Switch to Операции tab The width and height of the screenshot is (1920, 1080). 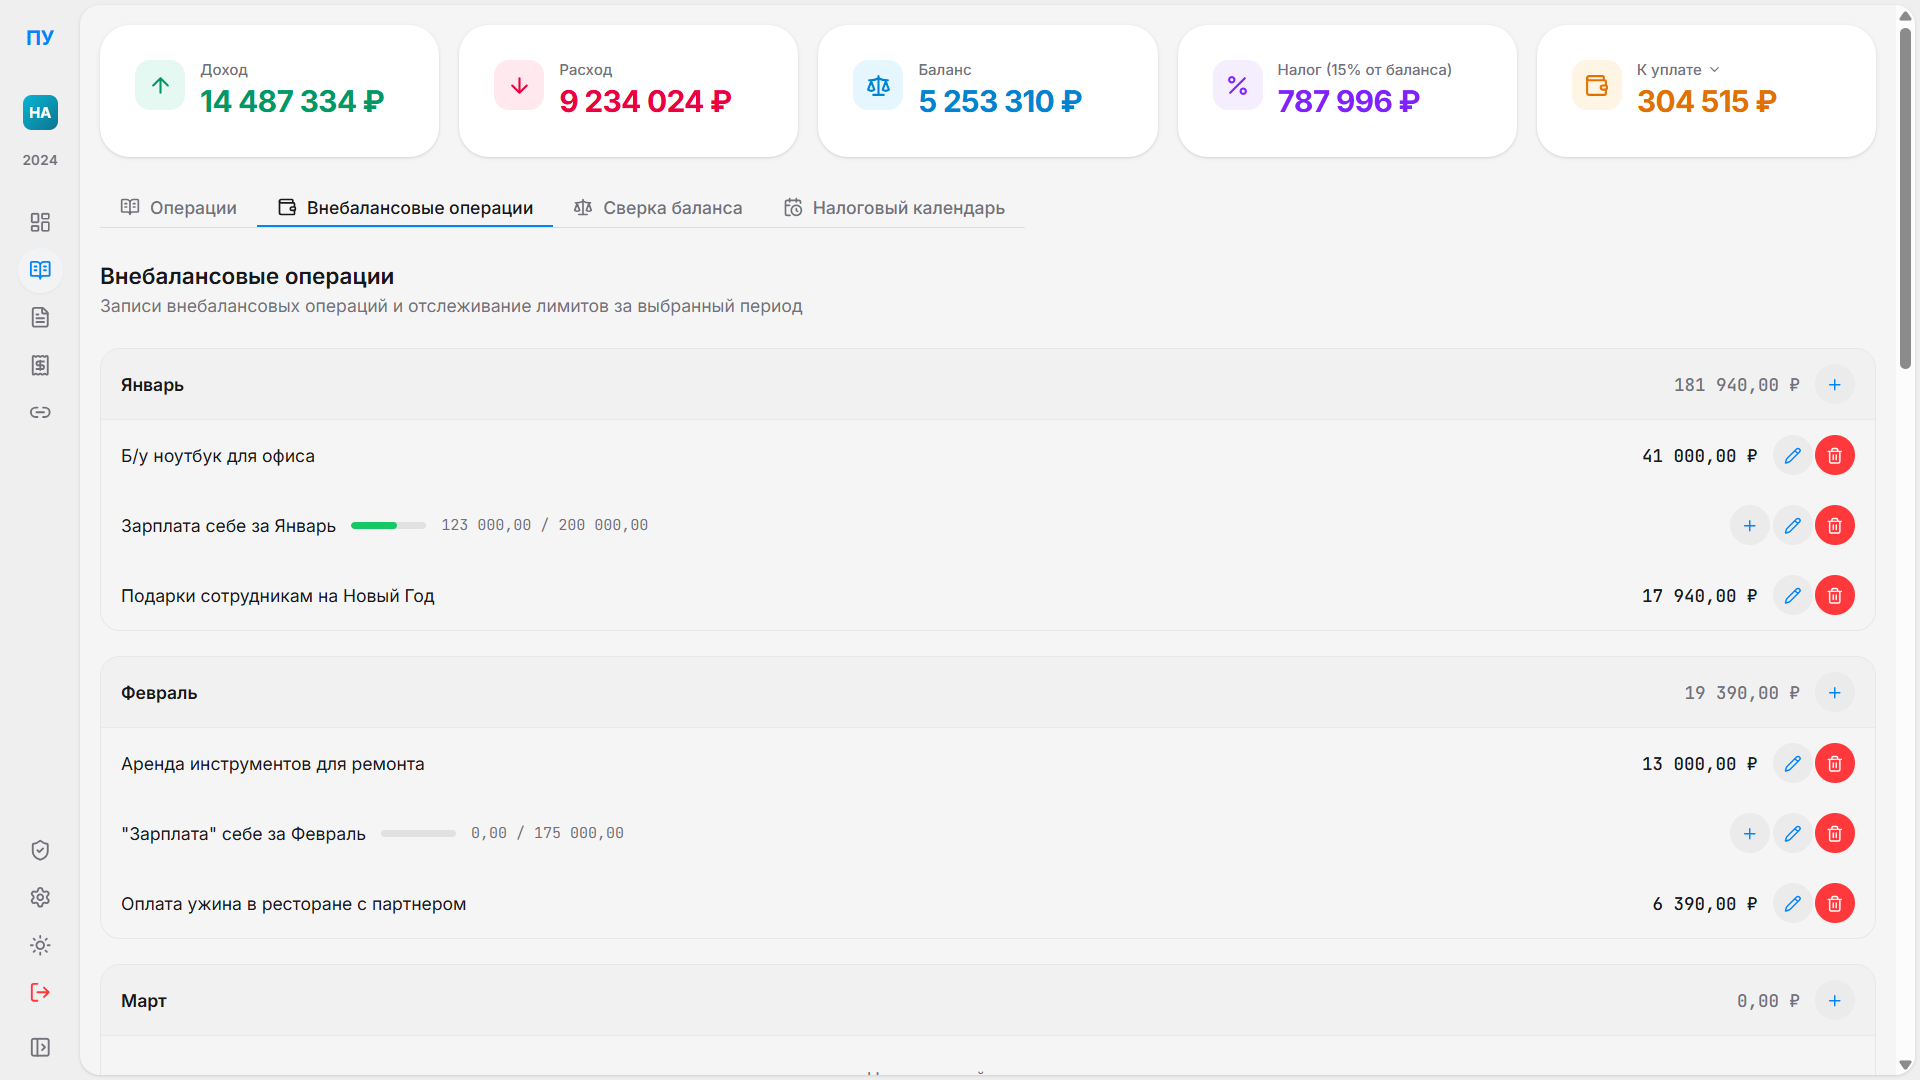click(179, 208)
